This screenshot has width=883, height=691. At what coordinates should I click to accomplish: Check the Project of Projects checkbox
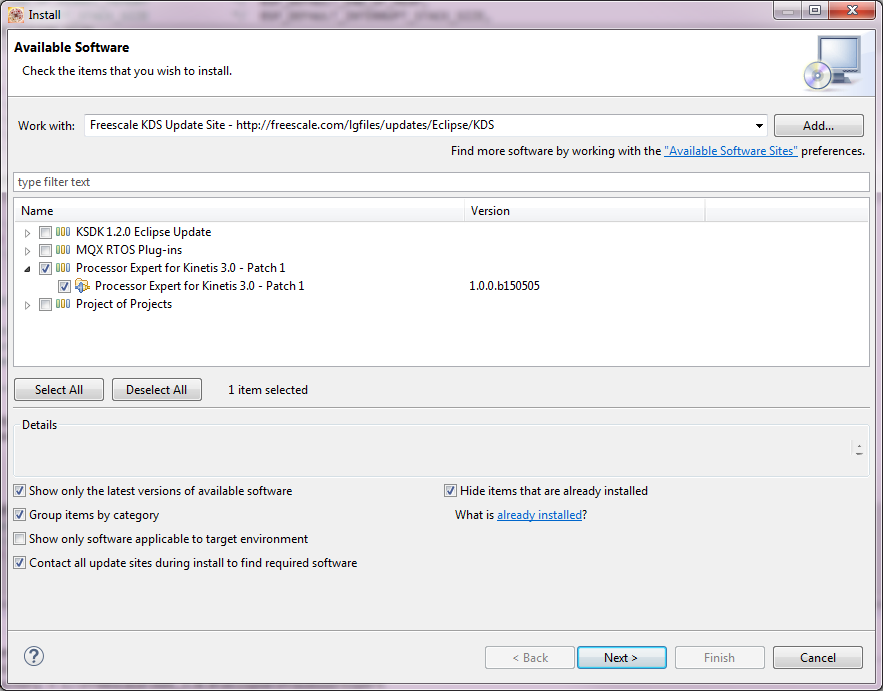click(x=46, y=305)
